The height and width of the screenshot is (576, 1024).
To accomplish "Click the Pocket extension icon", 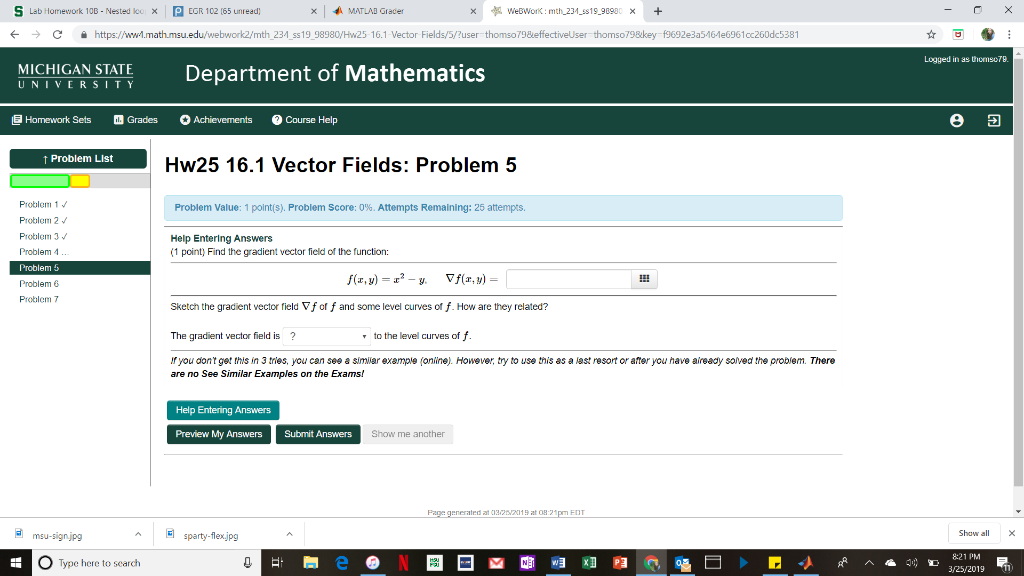I will point(958,35).
